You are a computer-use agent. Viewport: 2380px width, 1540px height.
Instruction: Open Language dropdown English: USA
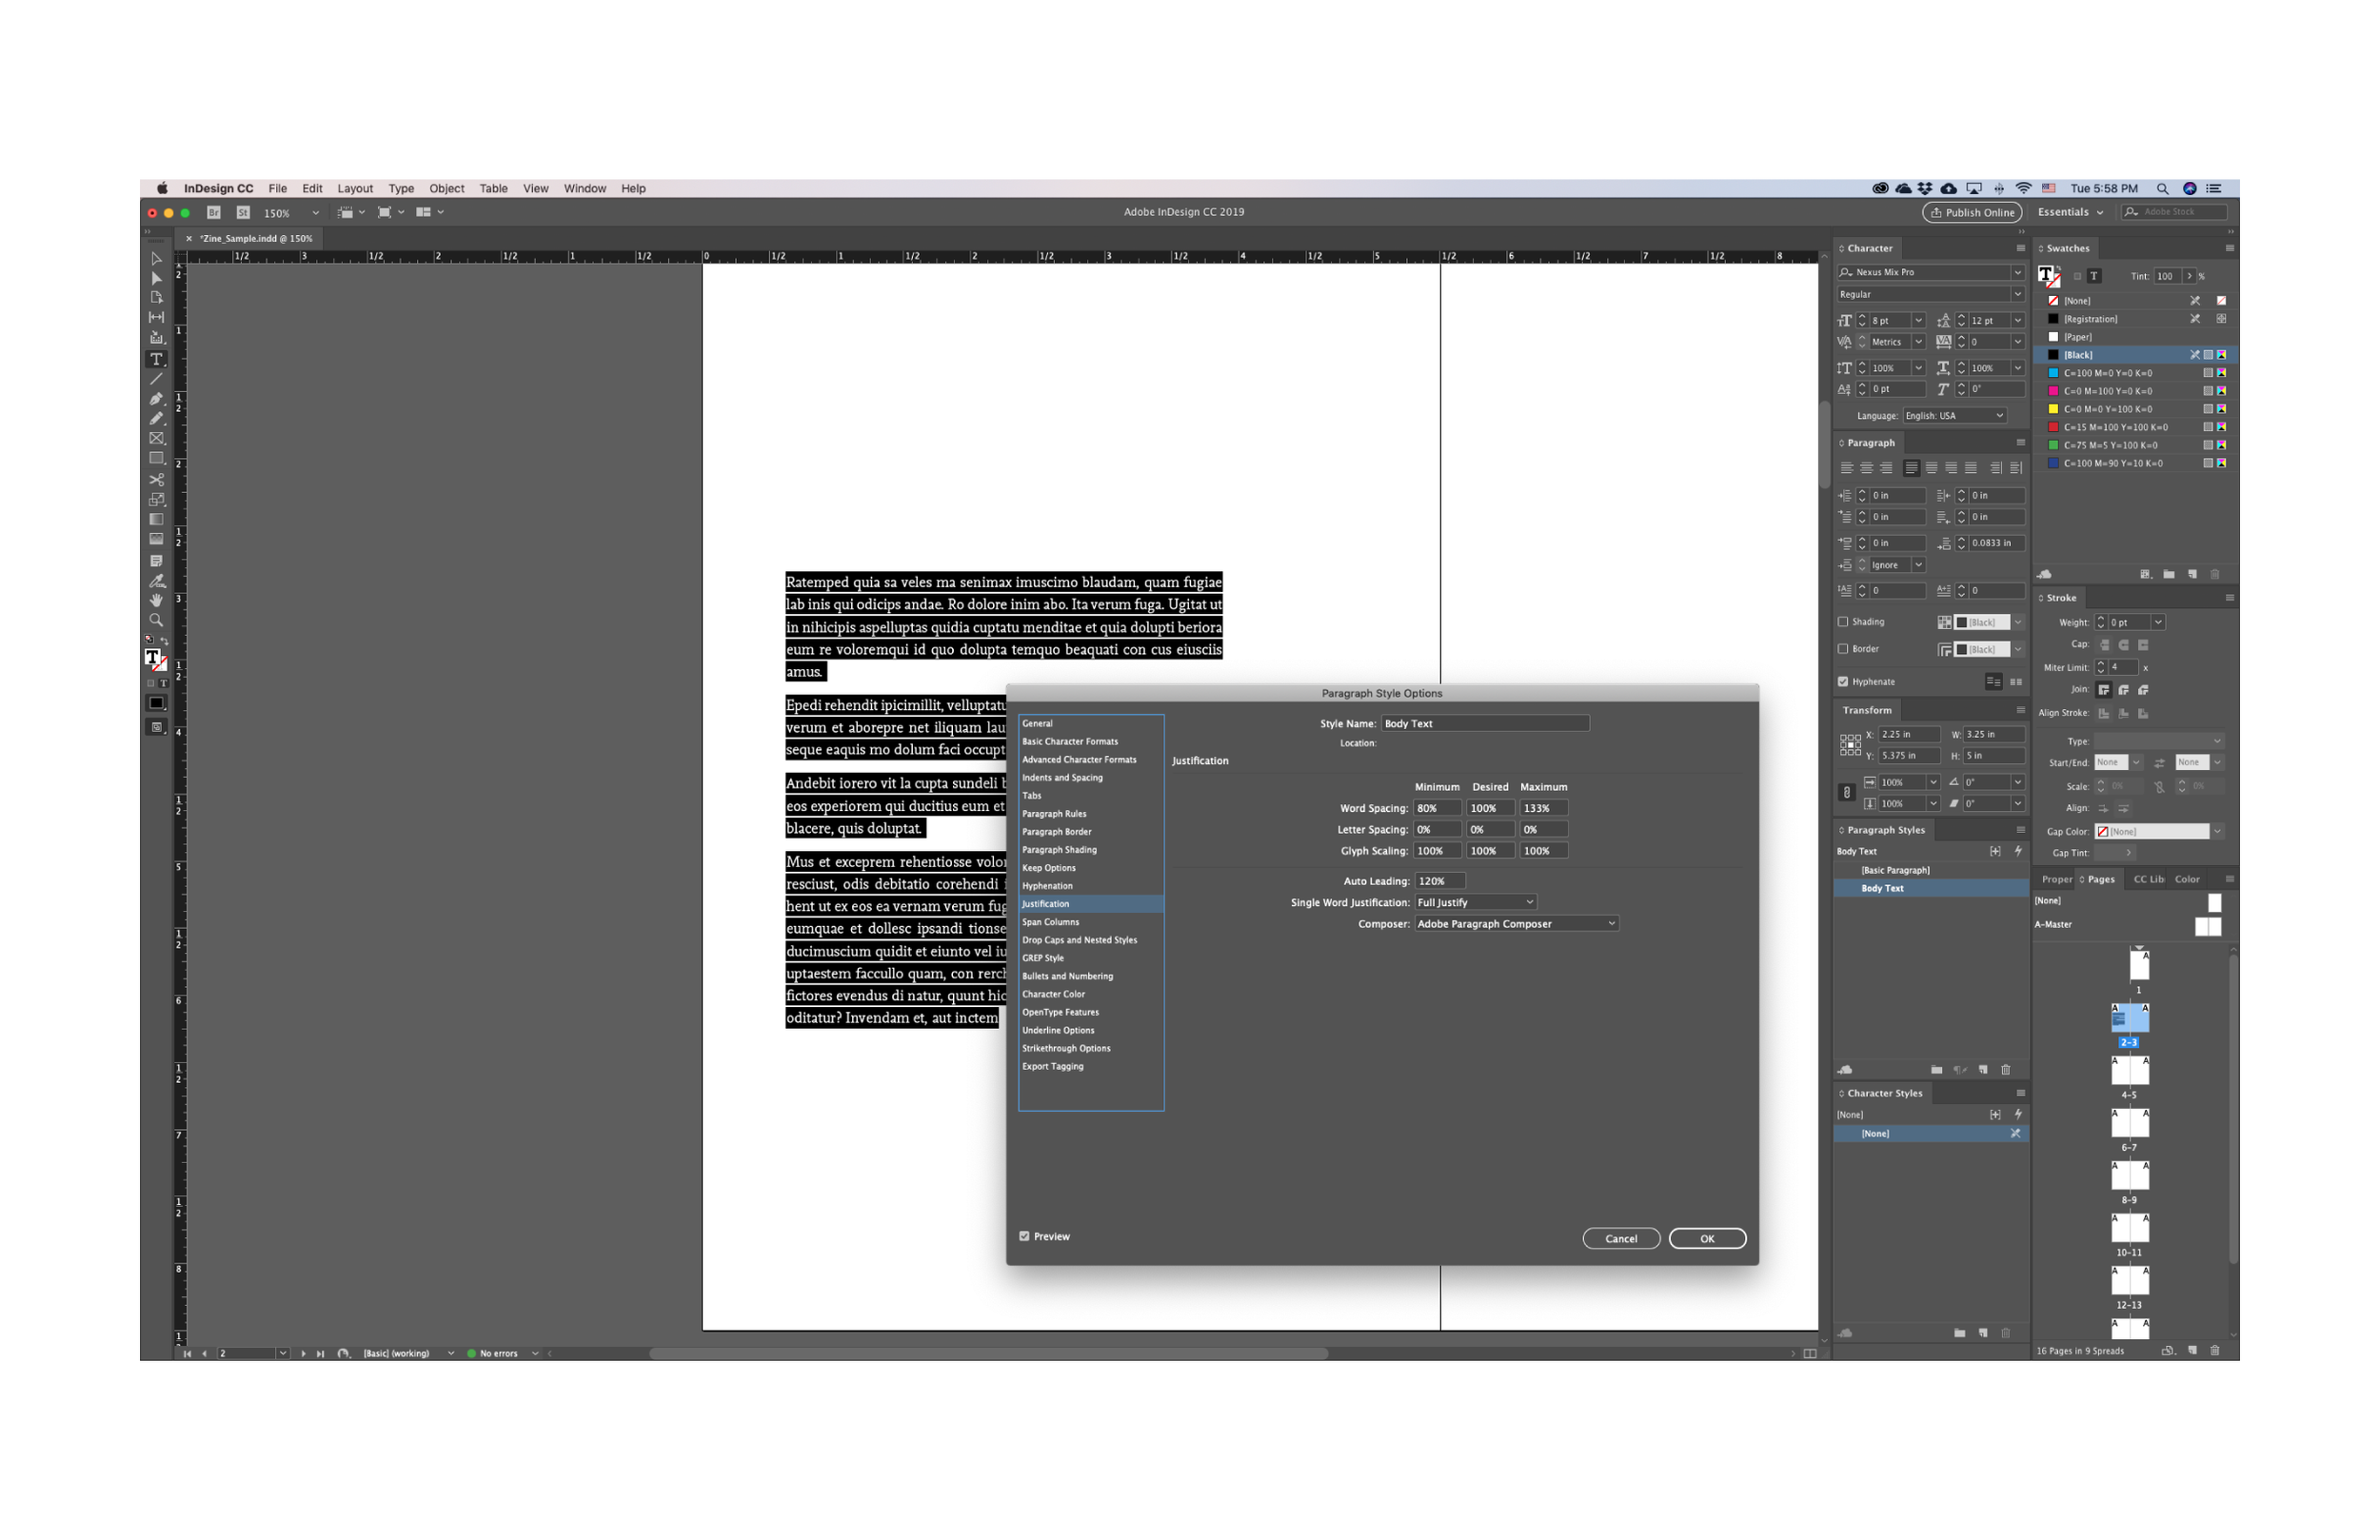pos(1954,415)
